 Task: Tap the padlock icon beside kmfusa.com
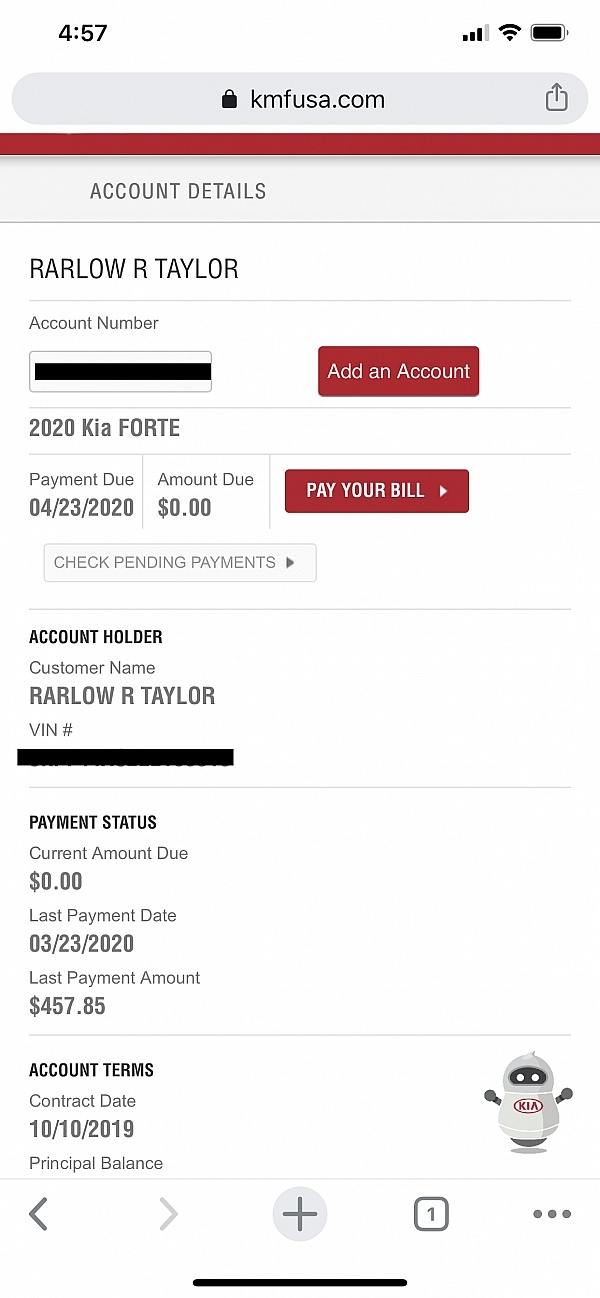[x=230, y=99]
